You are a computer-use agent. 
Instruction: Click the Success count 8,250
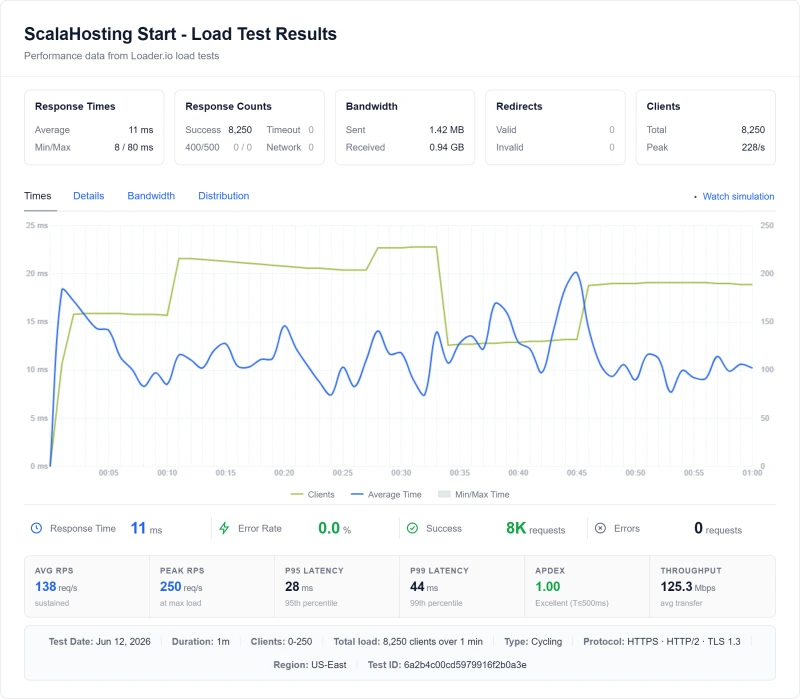point(240,130)
